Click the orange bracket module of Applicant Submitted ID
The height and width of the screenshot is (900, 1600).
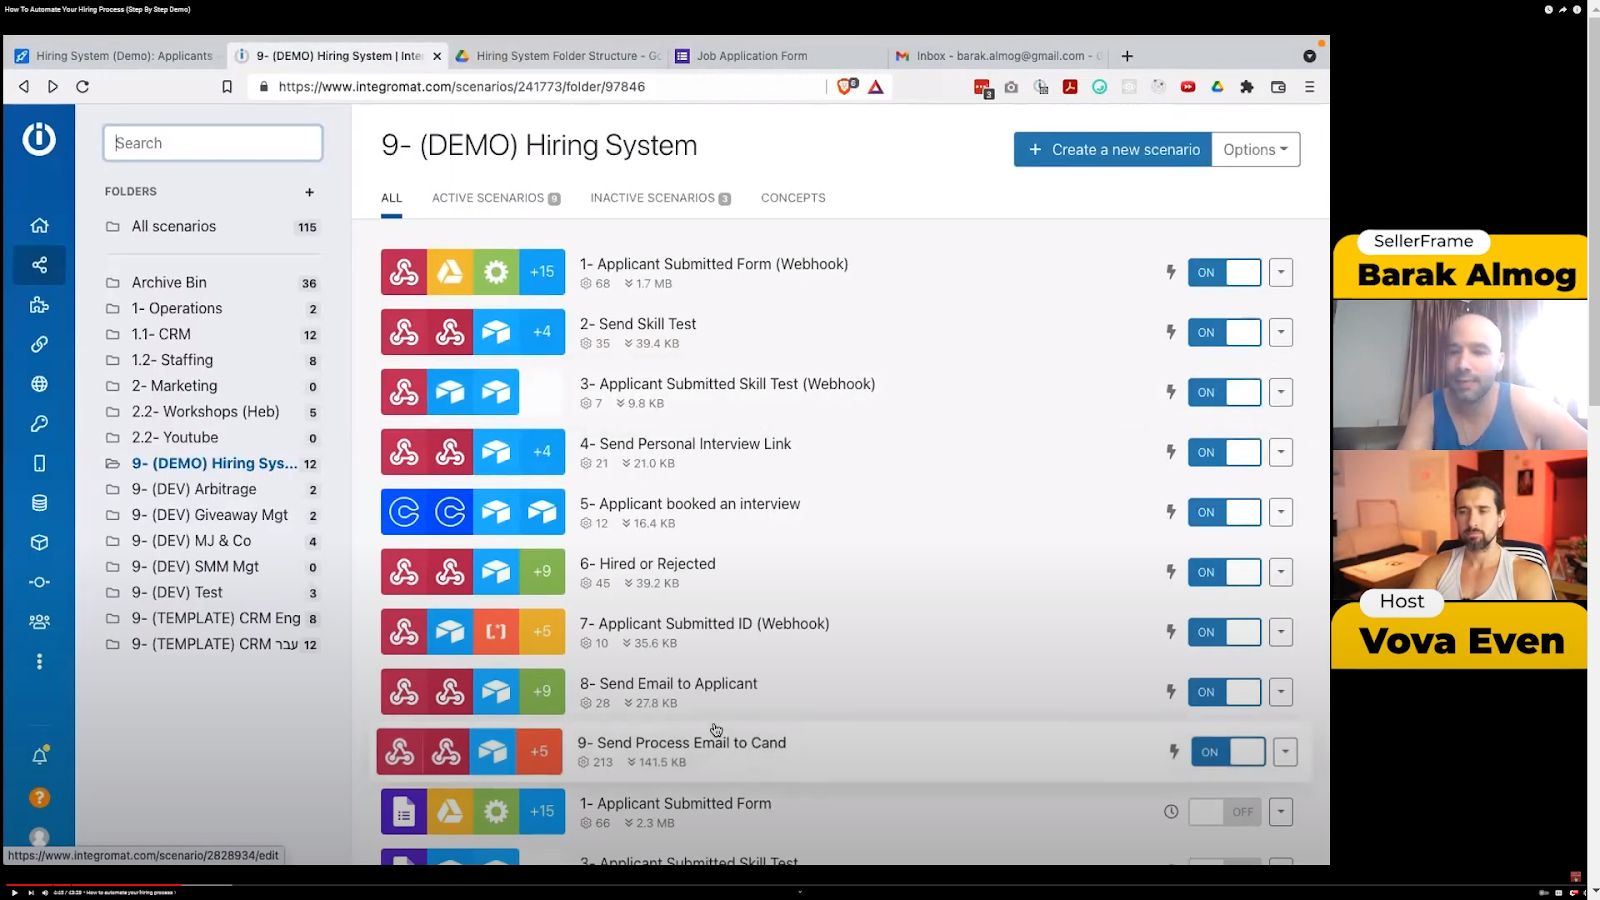pos(496,632)
